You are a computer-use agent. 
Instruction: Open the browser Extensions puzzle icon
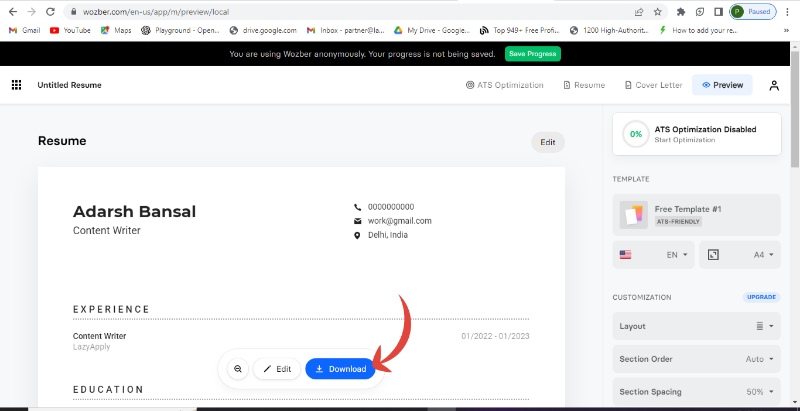[x=681, y=11]
